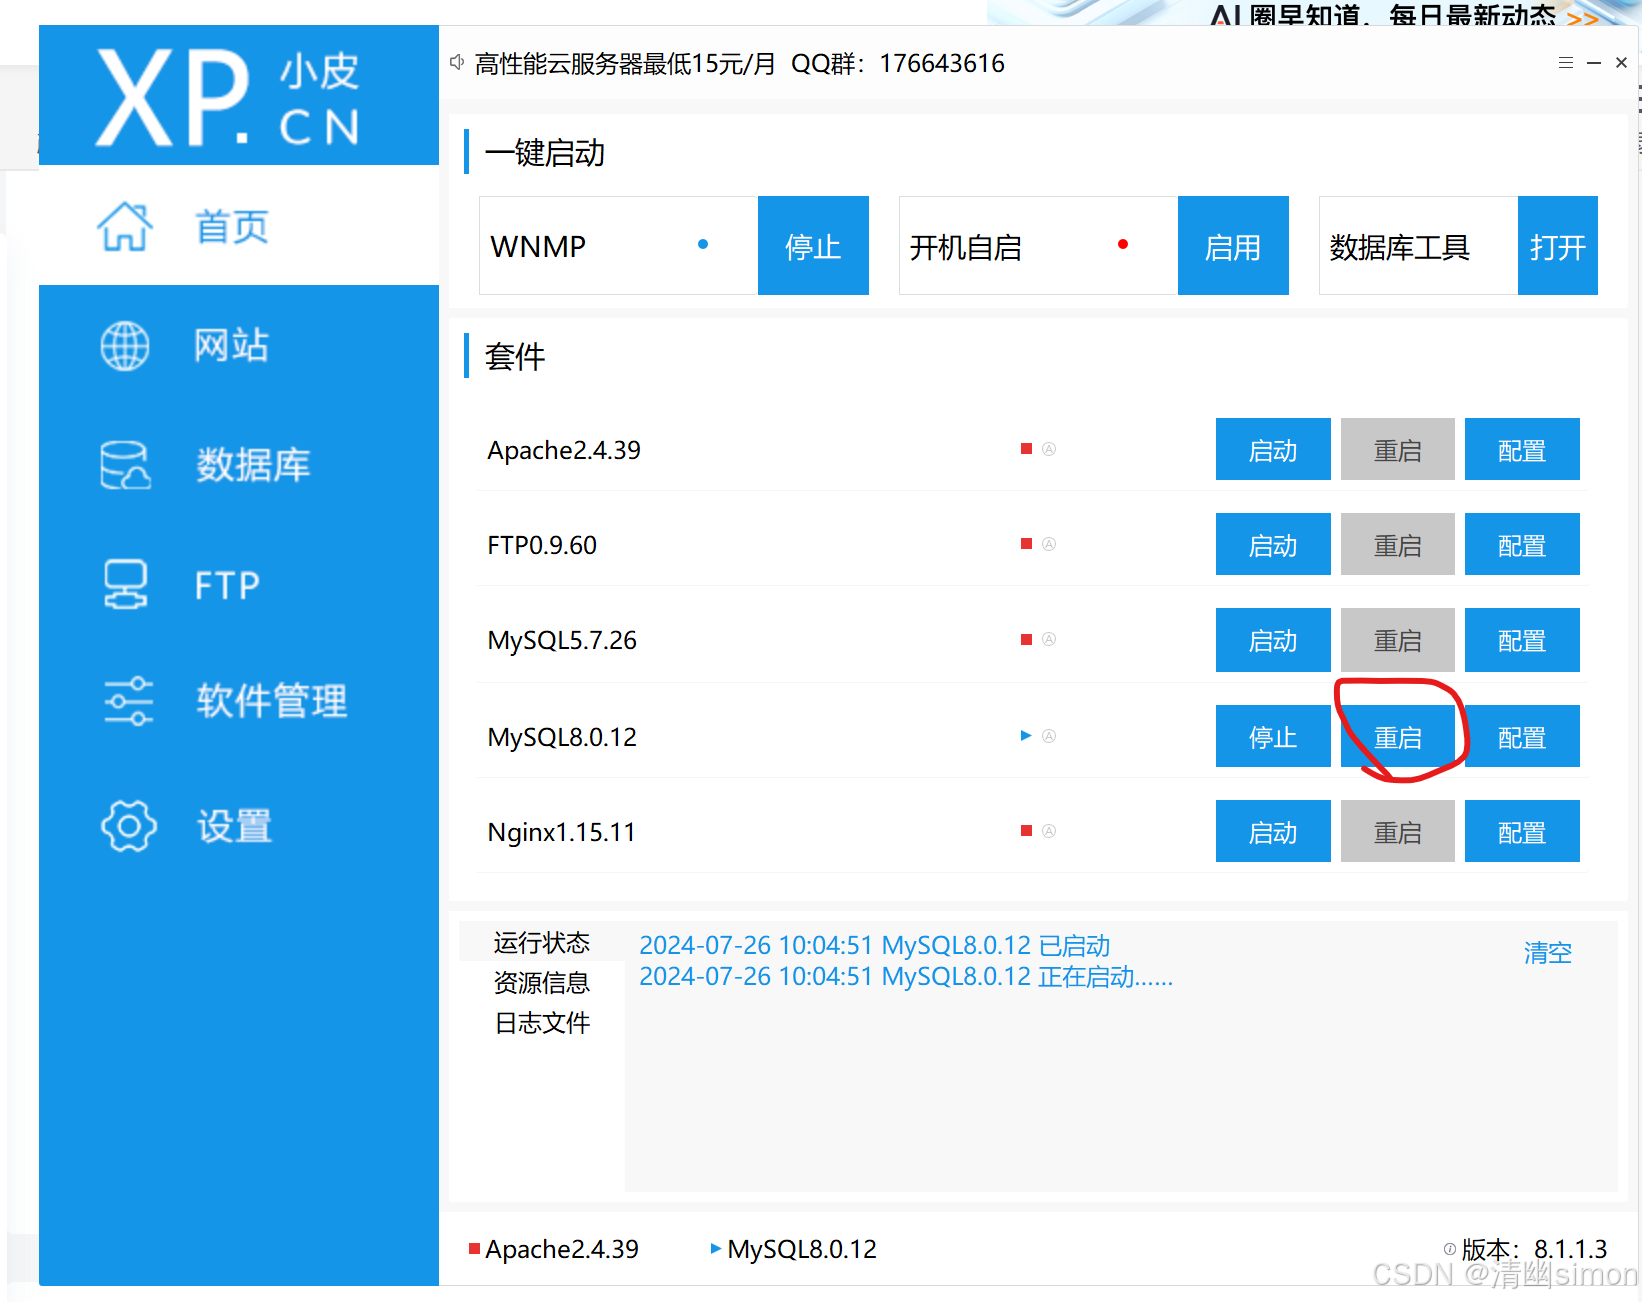Restart MySQL8.0.12 with 重启
The height and width of the screenshot is (1302, 1642).
(1398, 737)
